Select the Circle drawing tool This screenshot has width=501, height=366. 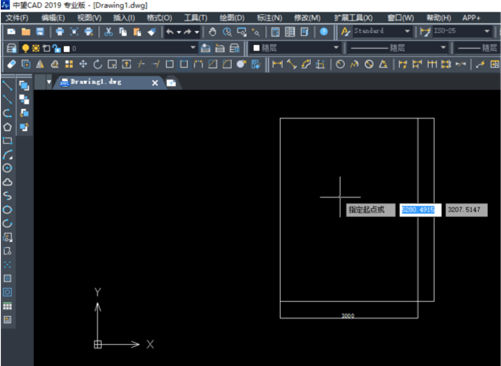7,168
